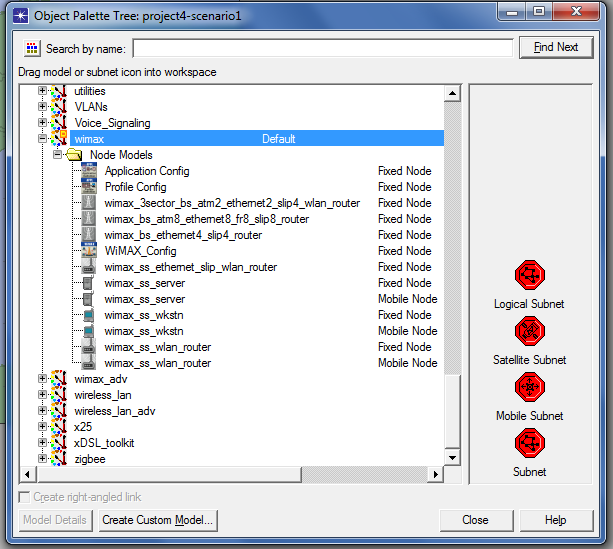
Task: Maximize the Object Palette Tree window
Action: pyautogui.click(x=539, y=11)
